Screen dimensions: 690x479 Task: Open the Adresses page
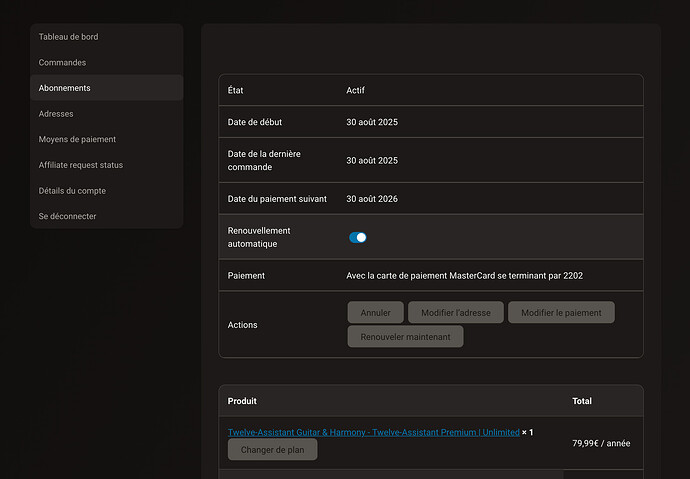(x=56, y=114)
